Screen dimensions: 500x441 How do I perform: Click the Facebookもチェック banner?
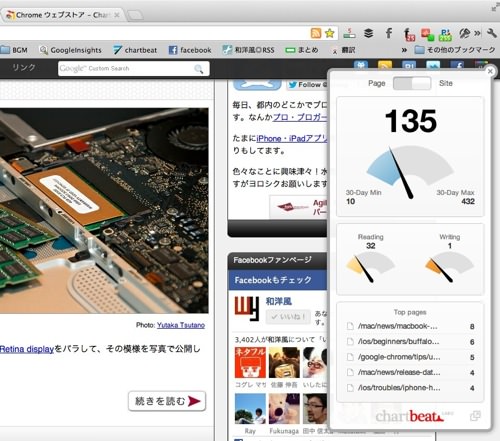277,280
